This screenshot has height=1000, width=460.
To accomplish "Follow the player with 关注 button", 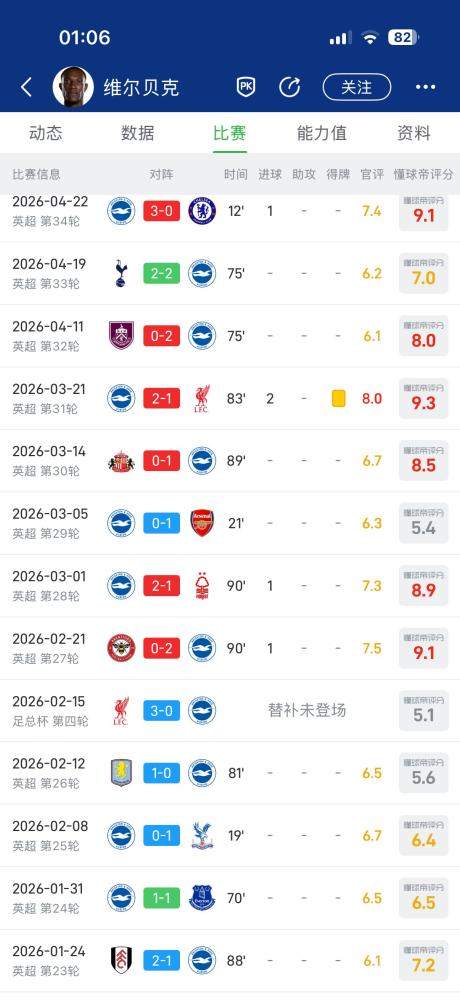I will [357, 87].
